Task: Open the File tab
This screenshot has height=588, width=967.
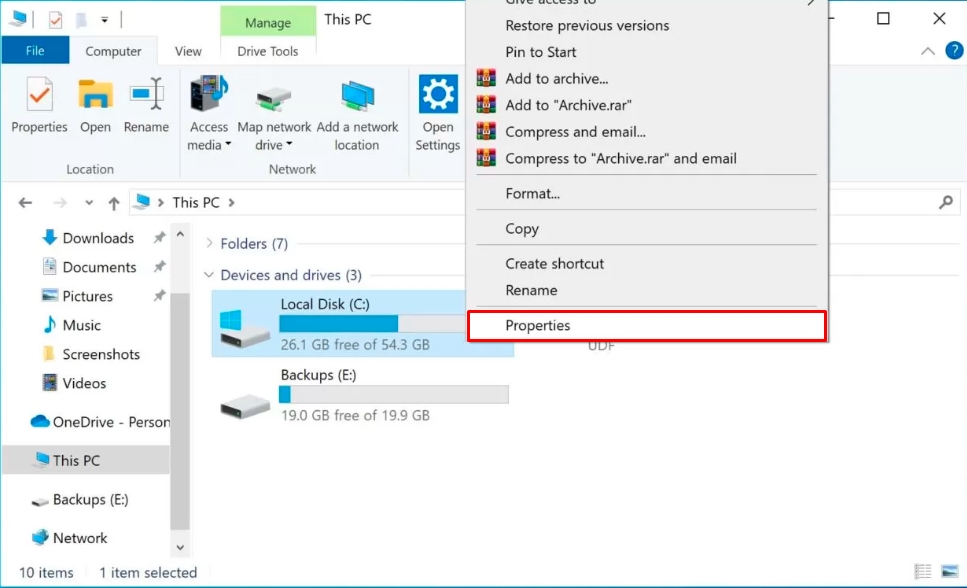Action: [35, 51]
